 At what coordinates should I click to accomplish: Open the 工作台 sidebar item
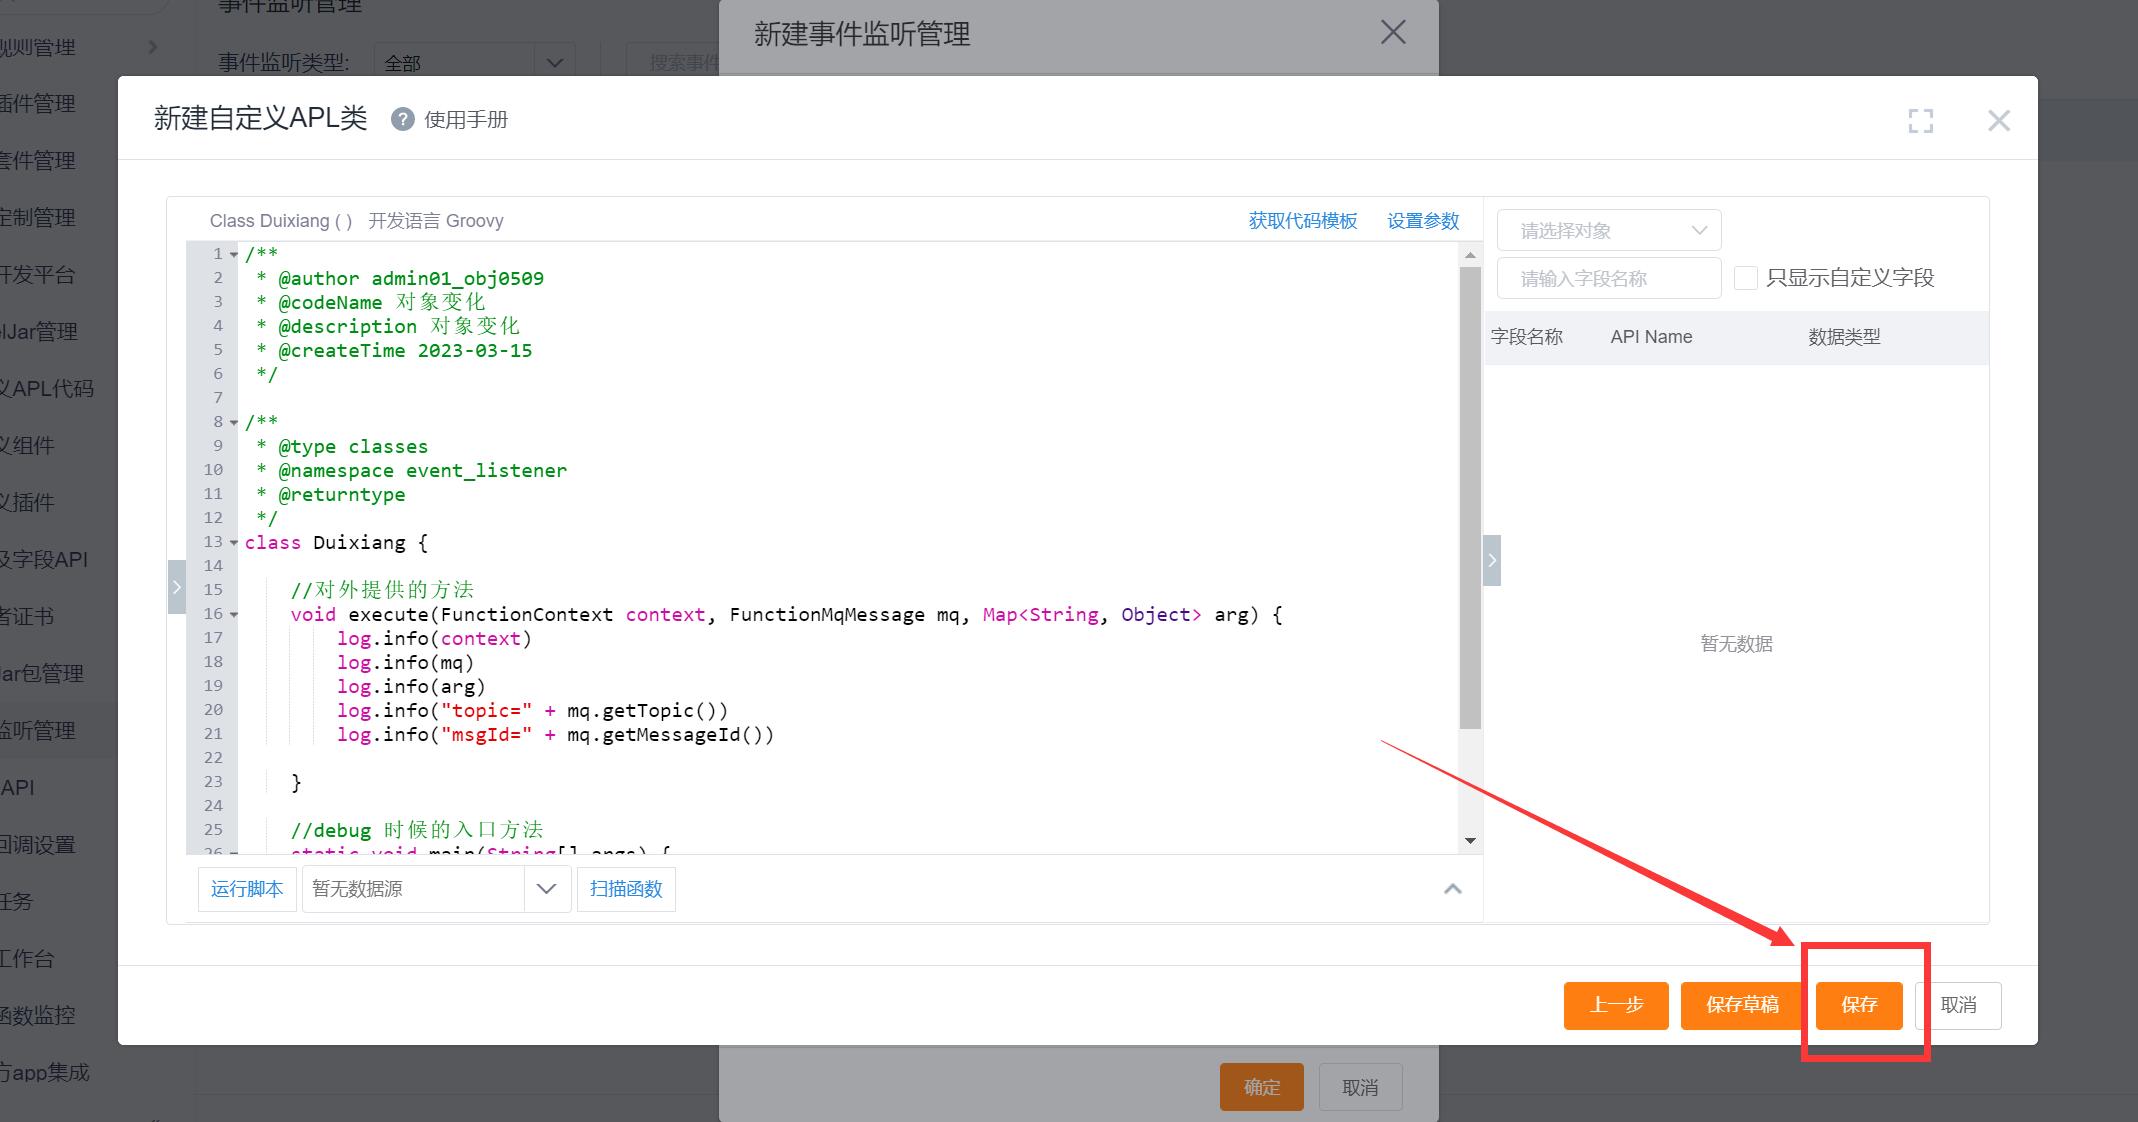click(27, 959)
